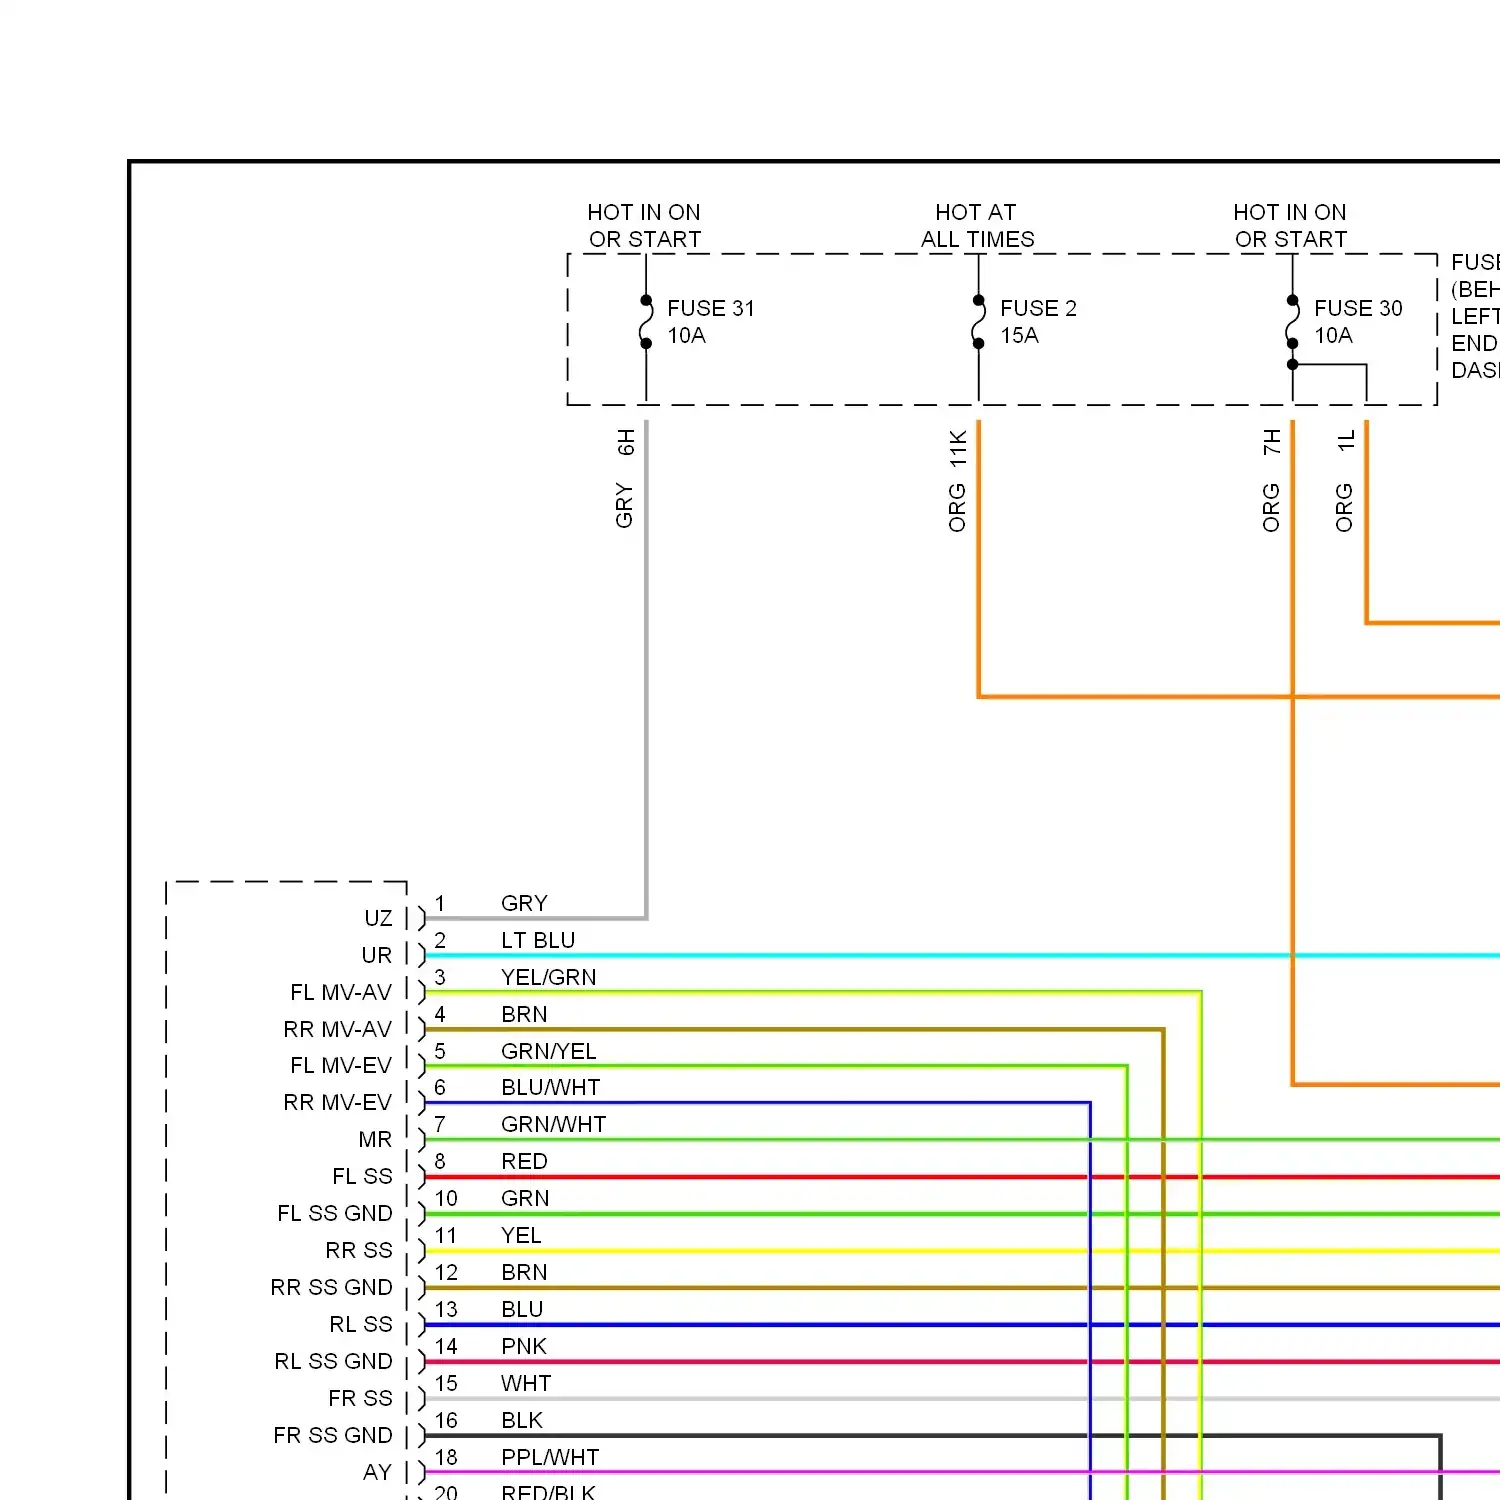Click pin number 14 on connector
The height and width of the screenshot is (1500, 1500).
click(x=446, y=1346)
